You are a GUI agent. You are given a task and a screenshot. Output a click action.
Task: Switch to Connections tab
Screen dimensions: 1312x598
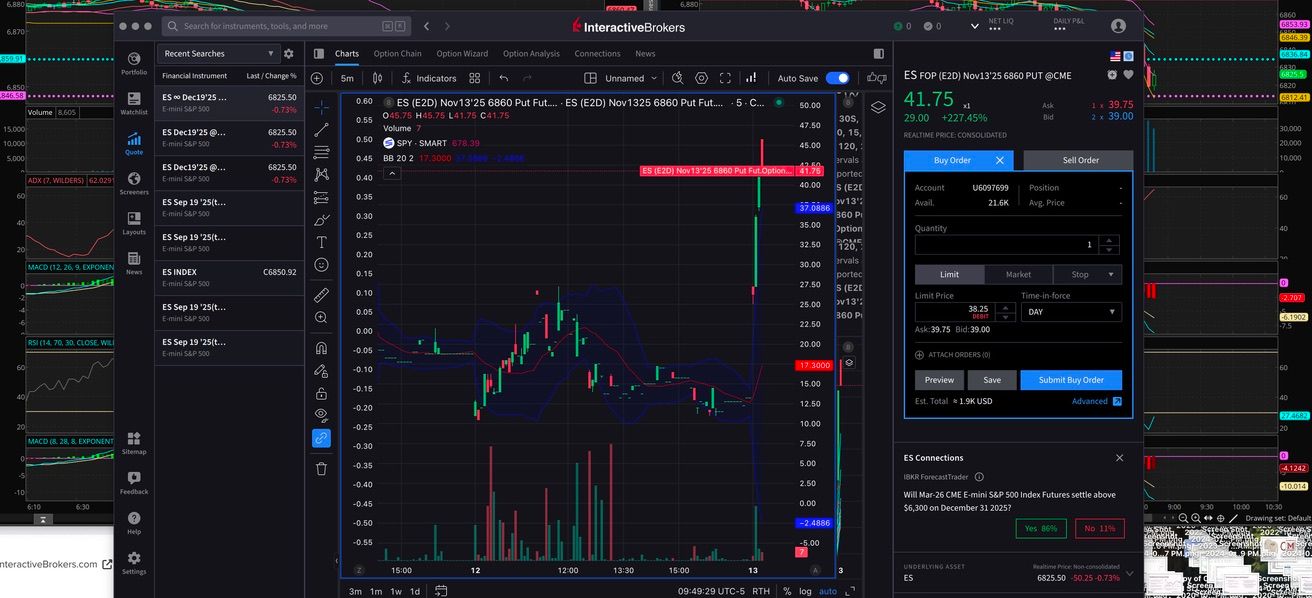pyautogui.click(x=597, y=54)
